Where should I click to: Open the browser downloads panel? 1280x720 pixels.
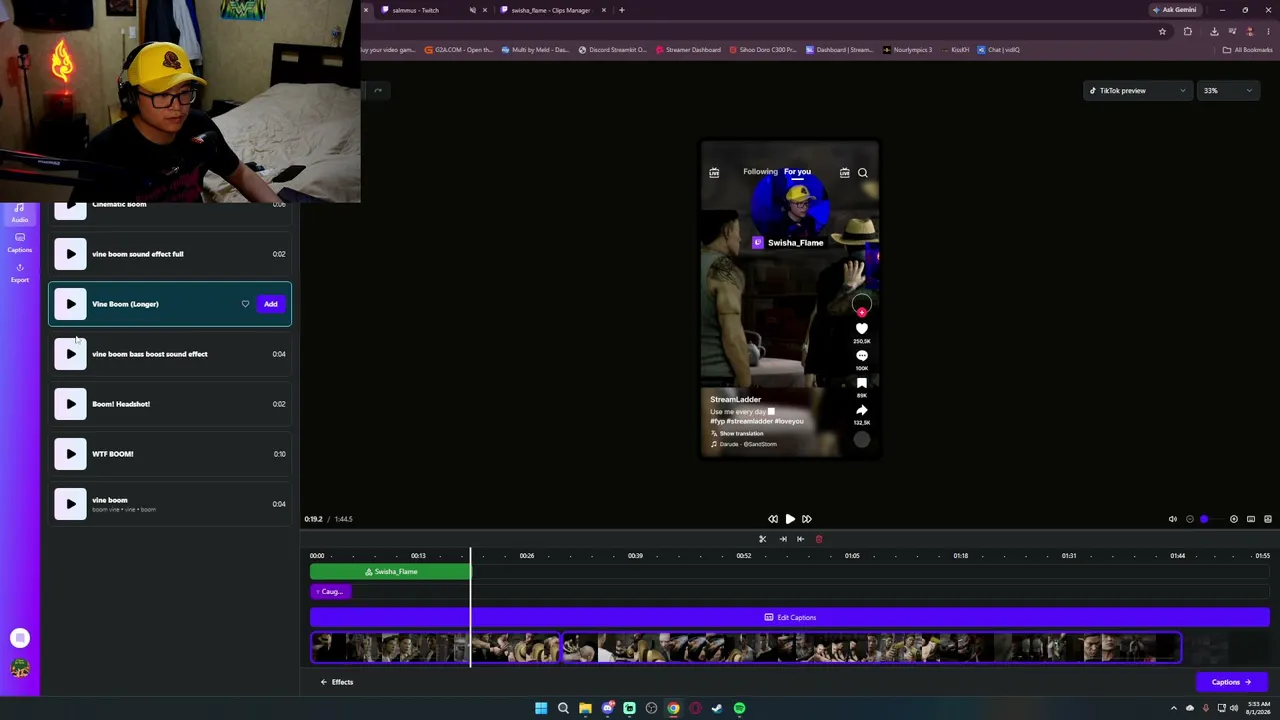point(1214,32)
